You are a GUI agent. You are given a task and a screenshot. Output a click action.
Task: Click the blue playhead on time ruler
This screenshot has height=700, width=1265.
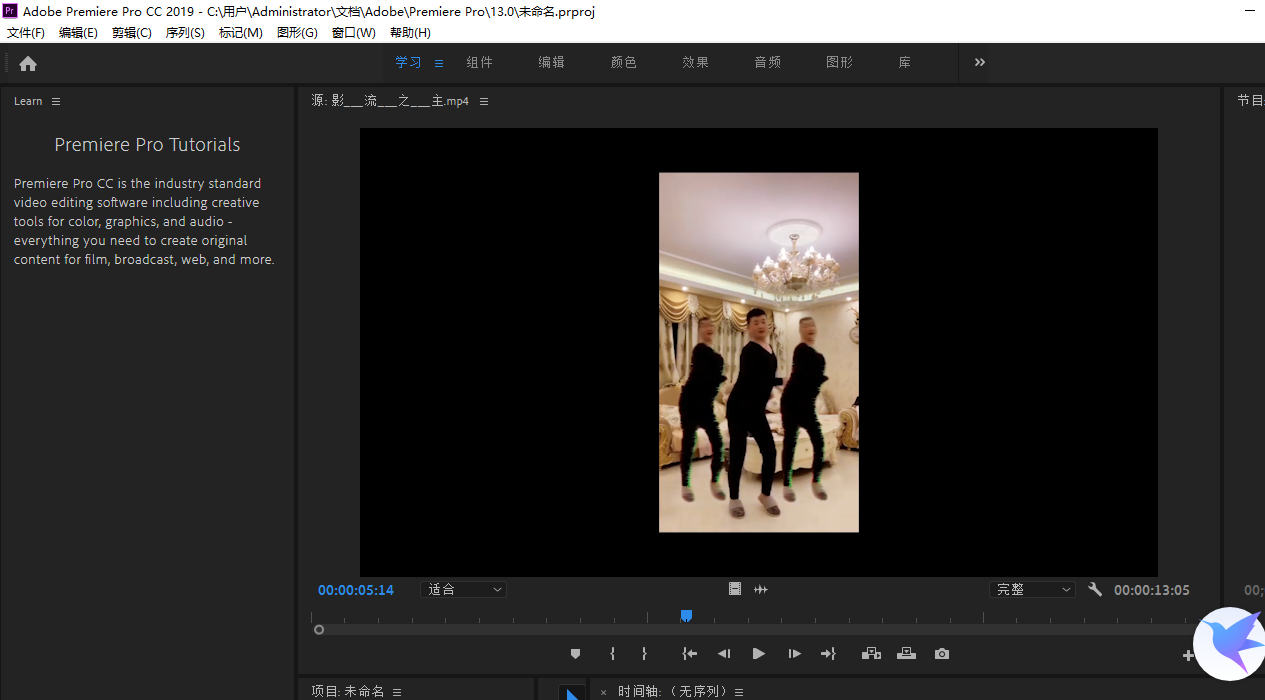(686, 616)
